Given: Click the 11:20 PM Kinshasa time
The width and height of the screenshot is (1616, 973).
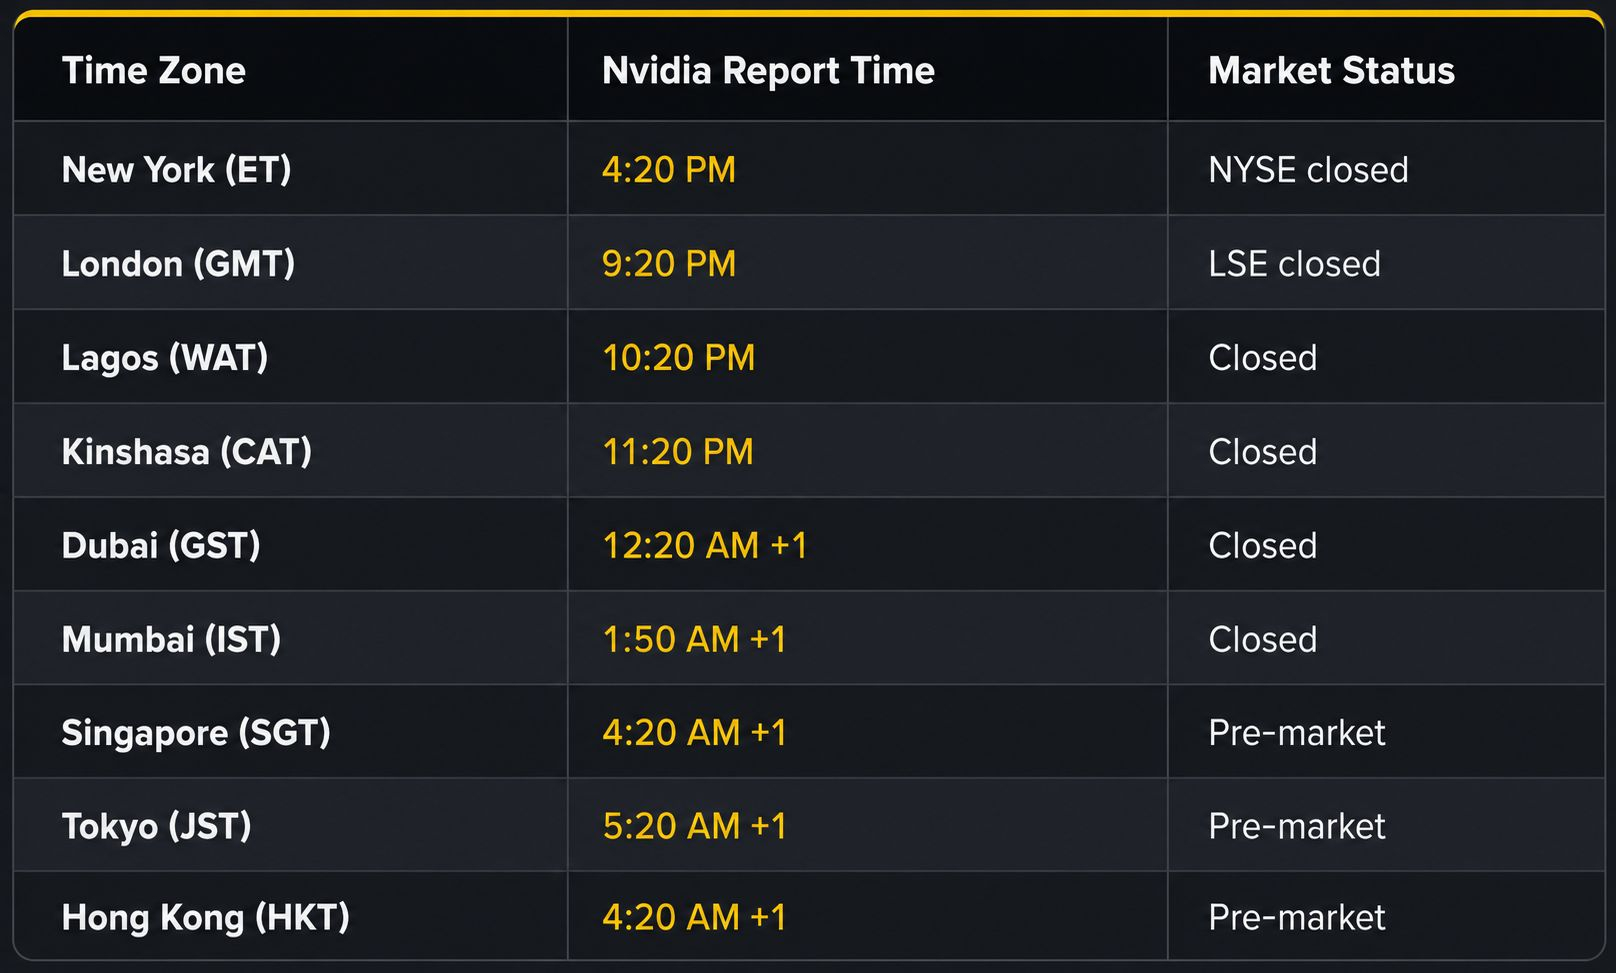Looking at the screenshot, I should [677, 452].
